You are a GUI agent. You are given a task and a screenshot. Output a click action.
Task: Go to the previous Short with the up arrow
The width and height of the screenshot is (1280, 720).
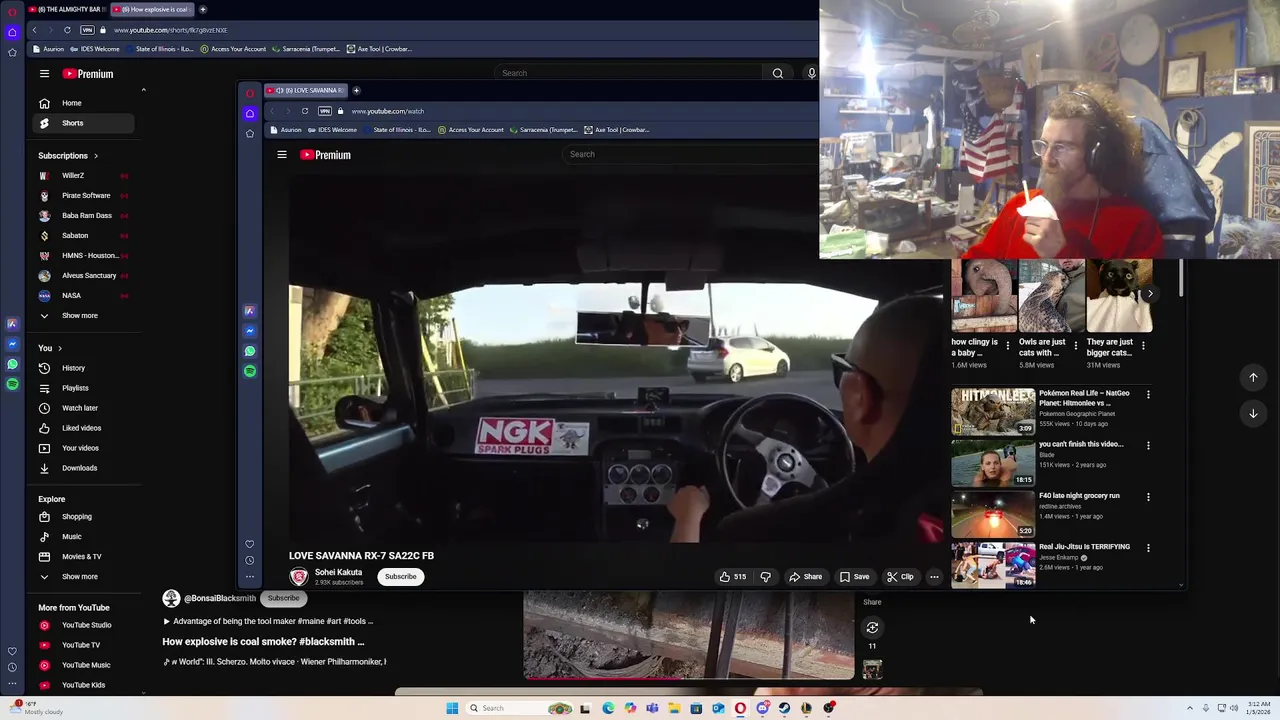coord(1253,377)
